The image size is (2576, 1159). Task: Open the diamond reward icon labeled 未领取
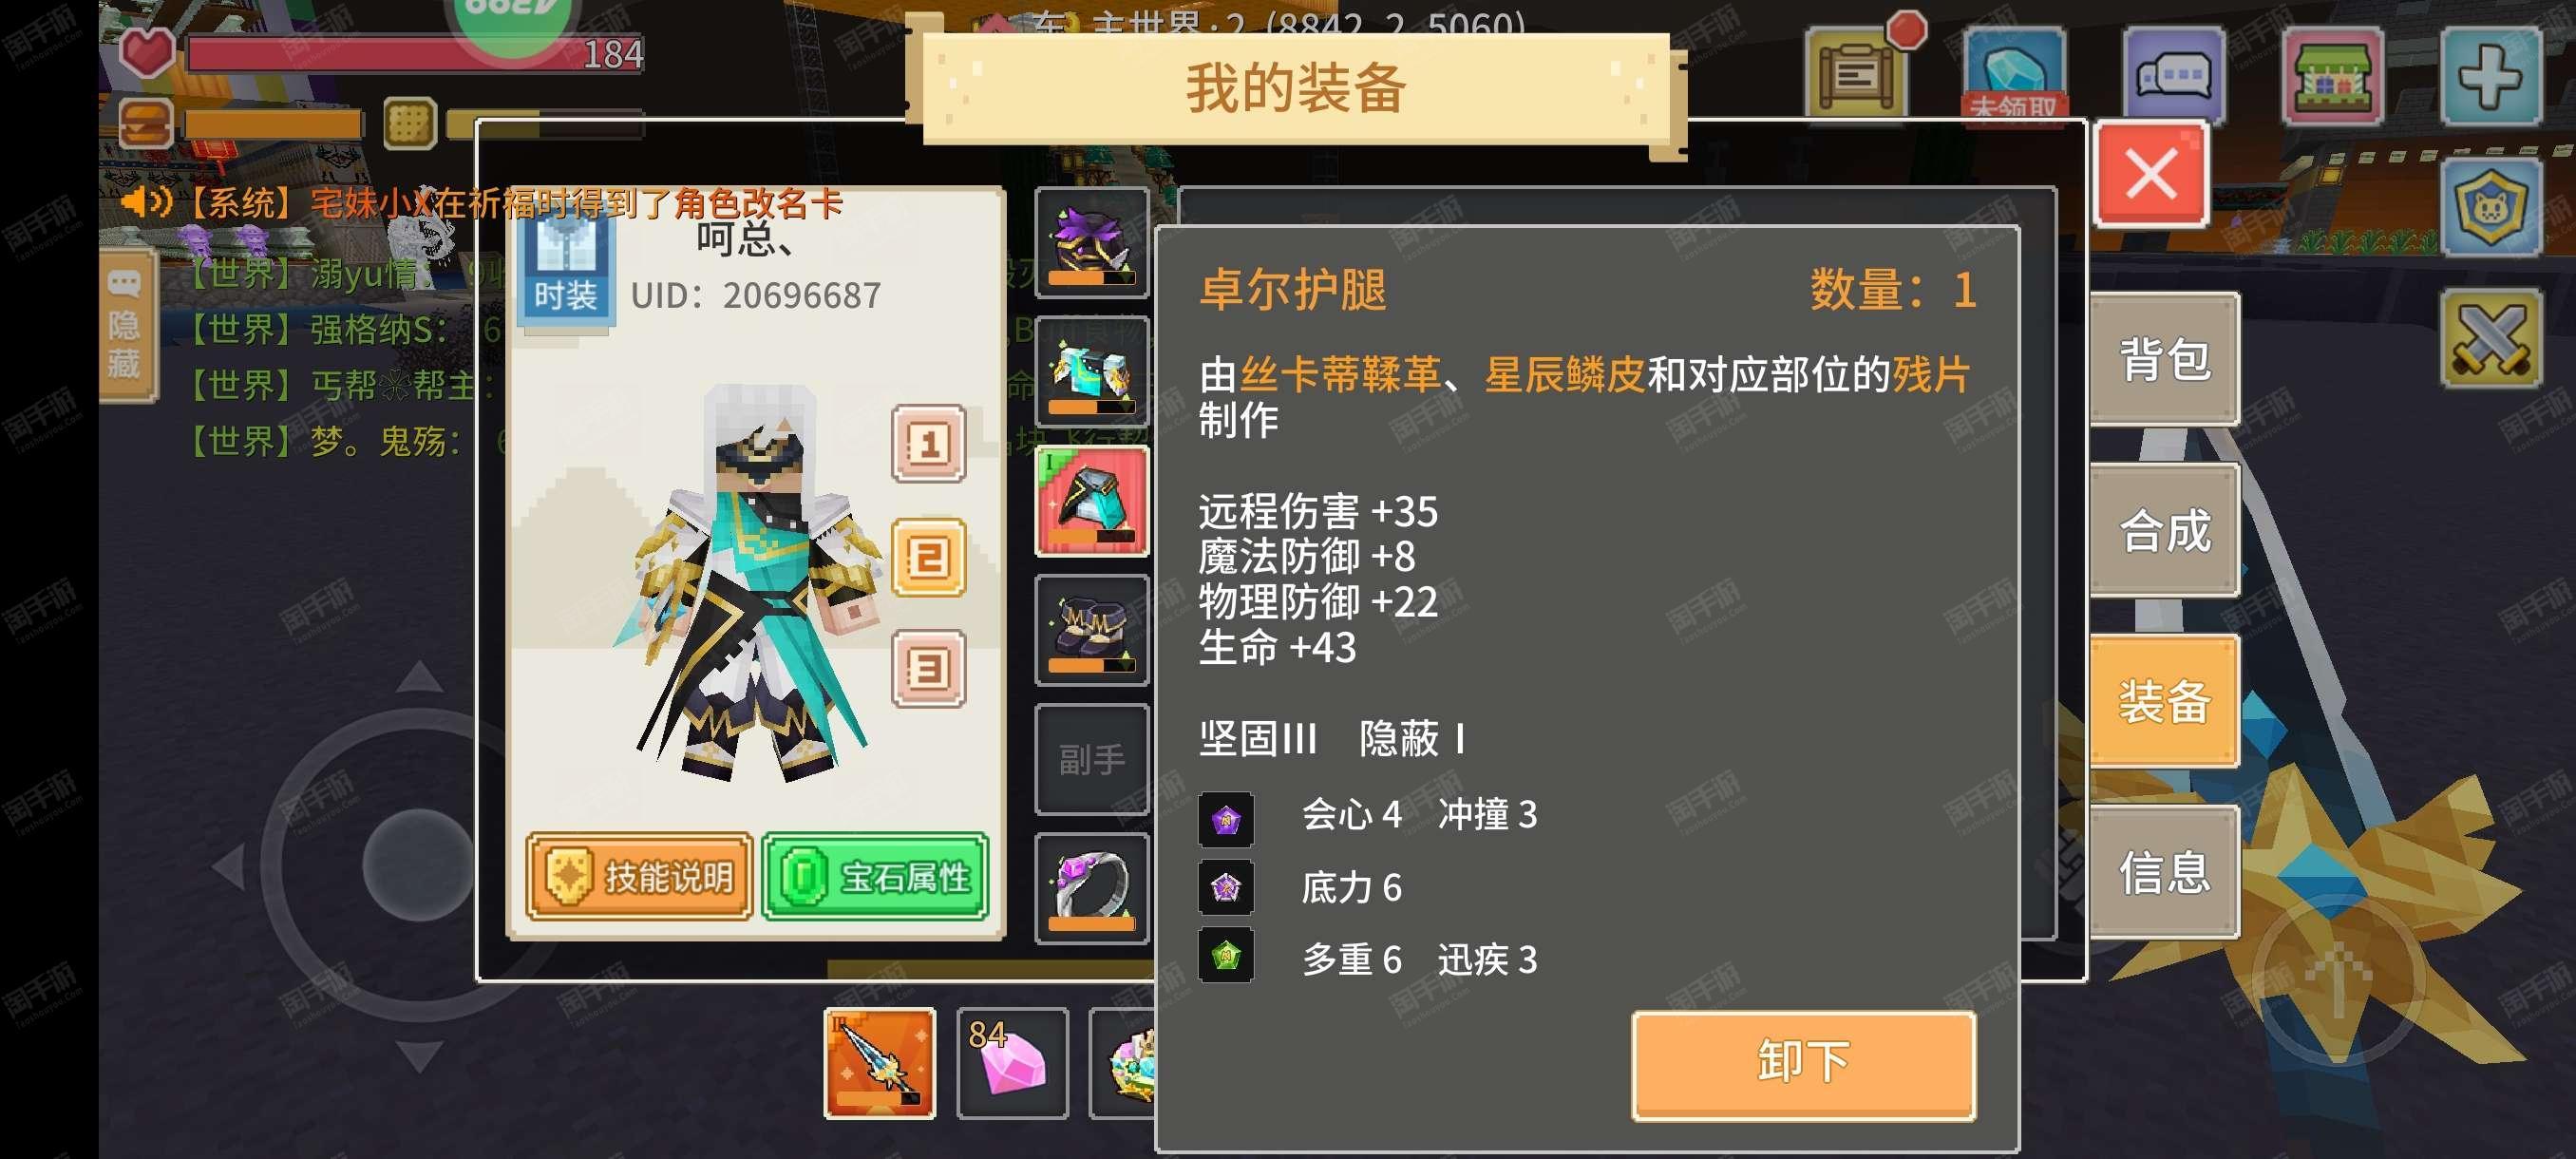[2014, 72]
